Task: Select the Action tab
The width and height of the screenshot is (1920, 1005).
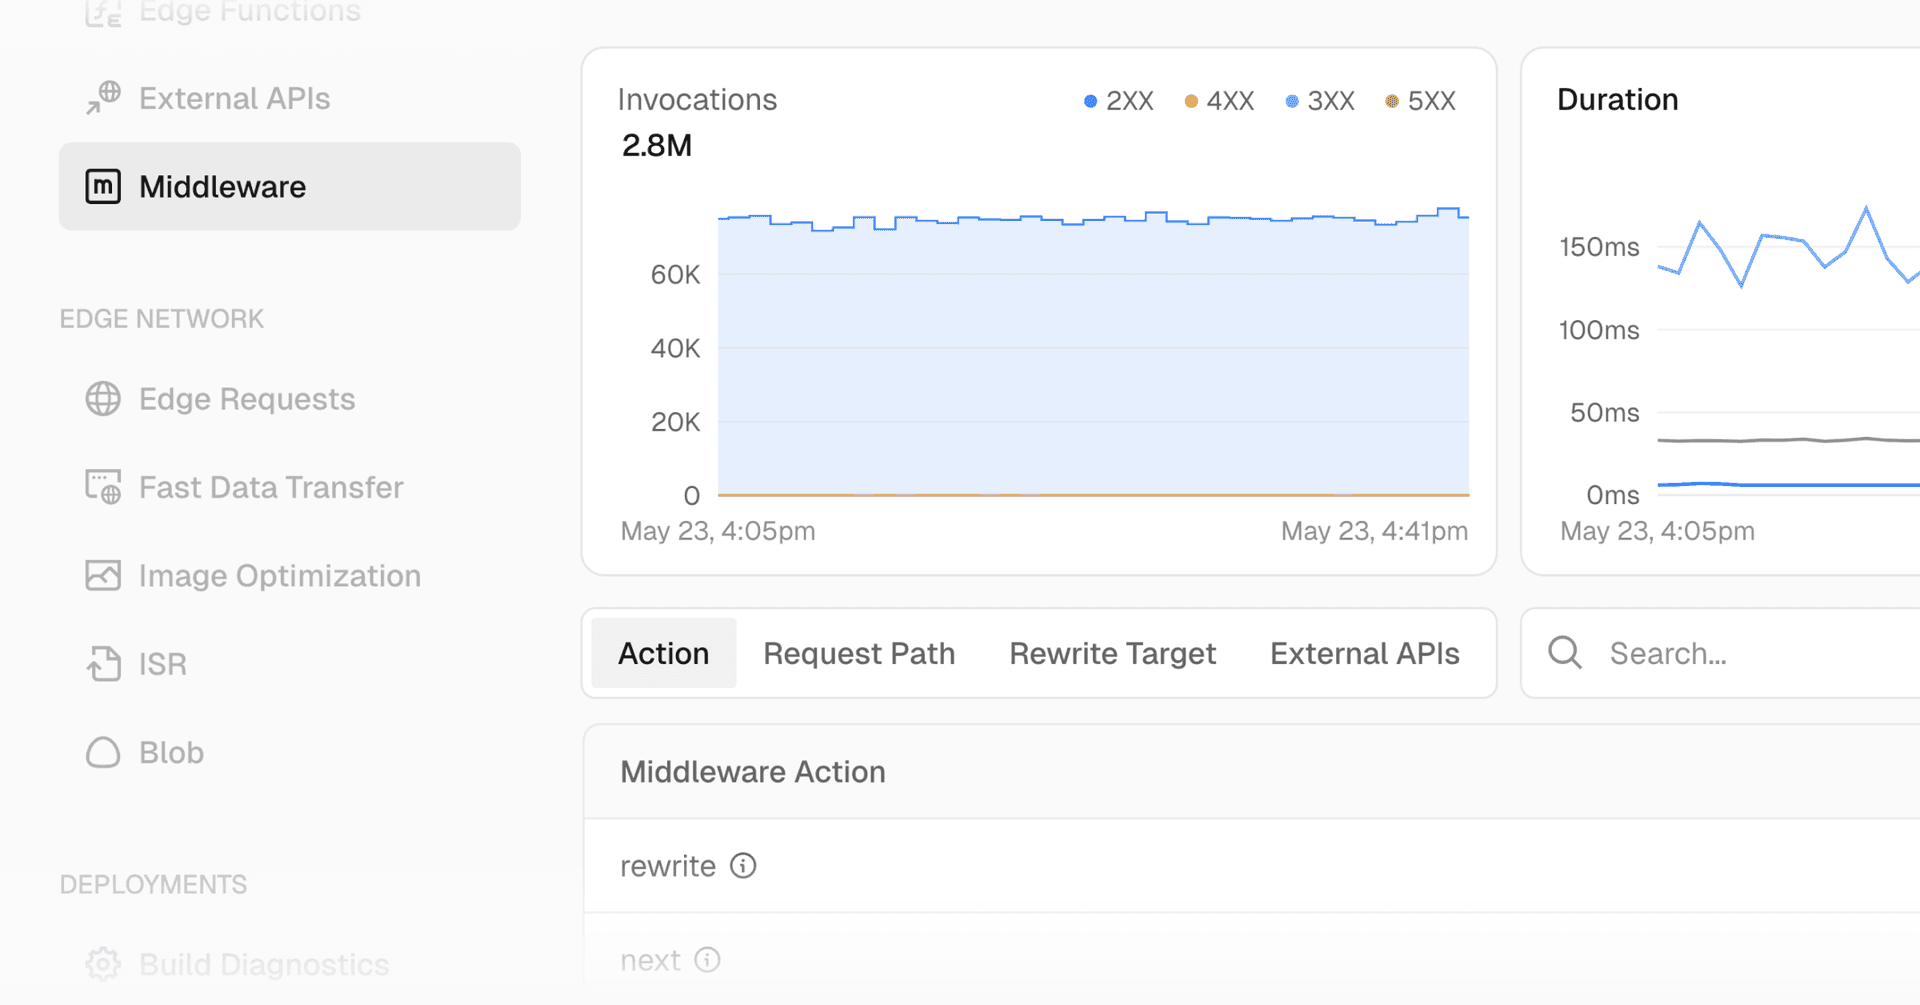Action: (663, 653)
